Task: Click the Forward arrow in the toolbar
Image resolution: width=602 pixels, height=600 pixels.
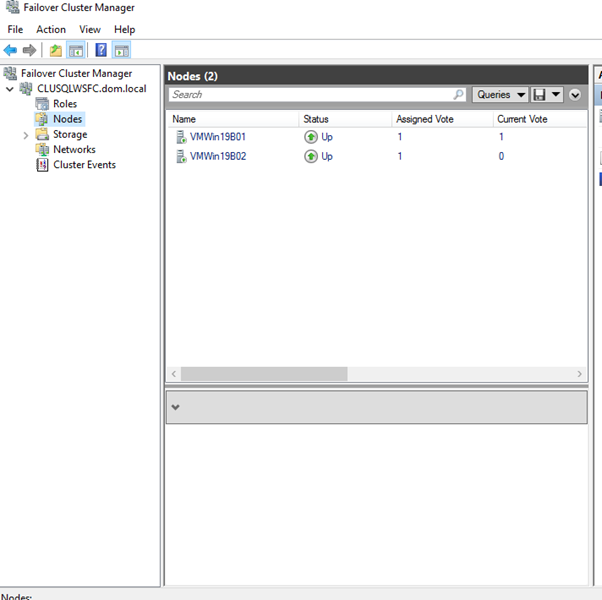Action: point(30,50)
